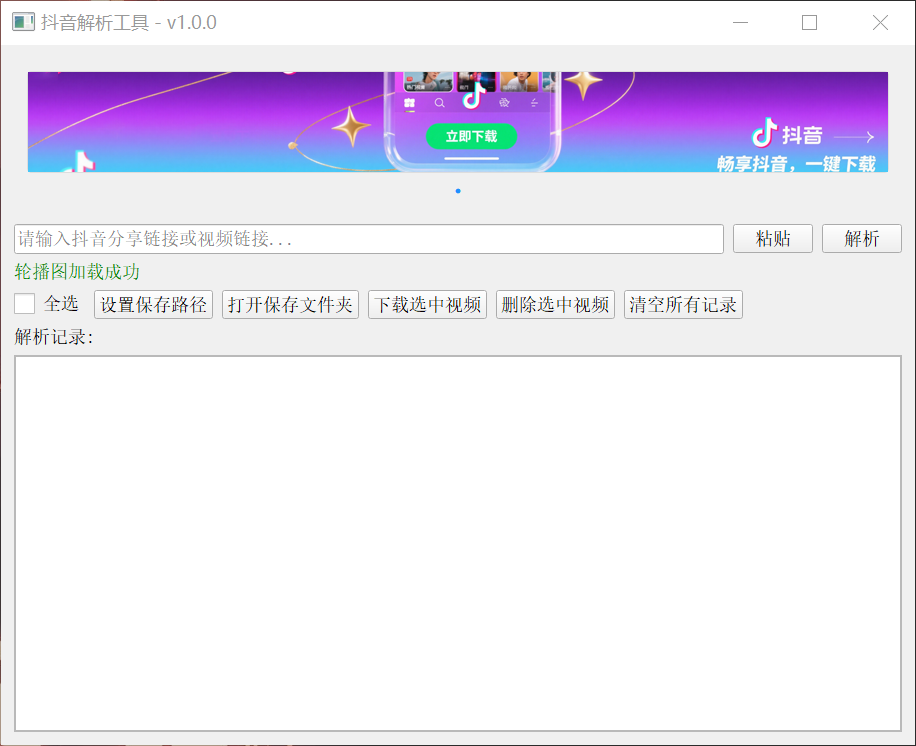
Task: Click the carousel indicator dot below the banner
Action: 458,191
